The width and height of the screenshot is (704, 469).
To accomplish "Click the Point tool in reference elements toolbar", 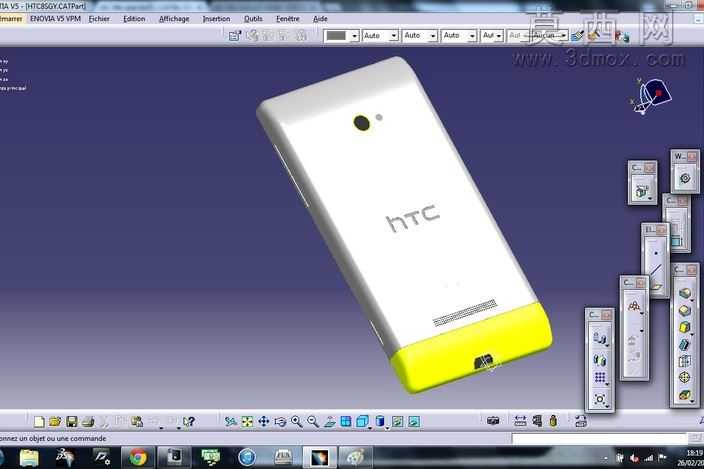I will (x=656, y=253).
